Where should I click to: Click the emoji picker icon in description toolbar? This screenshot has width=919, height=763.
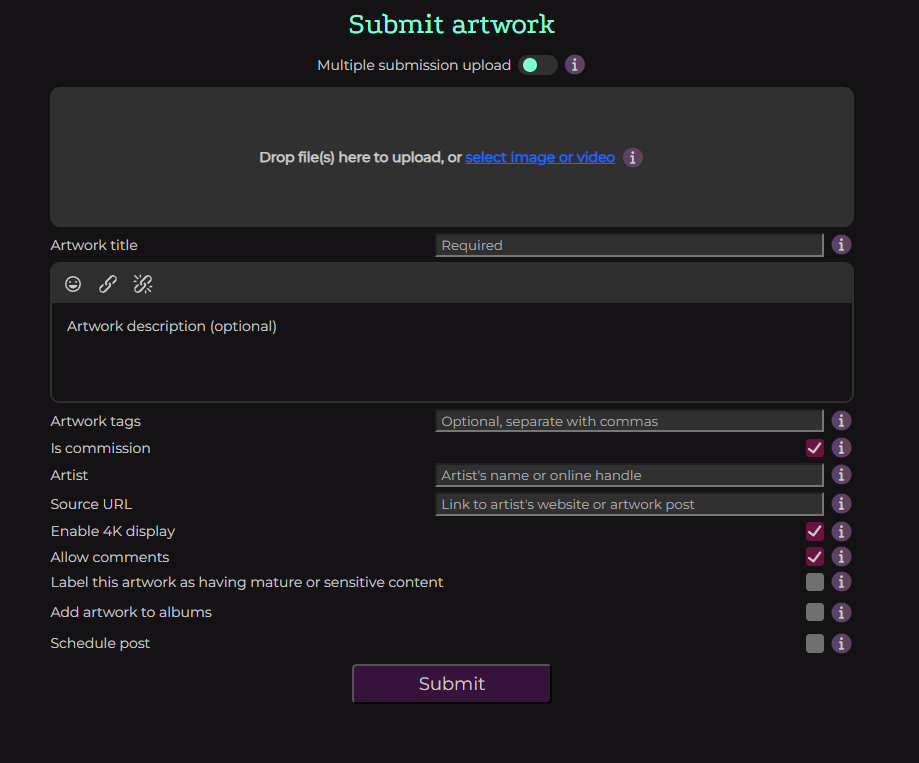click(x=73, y=284)
